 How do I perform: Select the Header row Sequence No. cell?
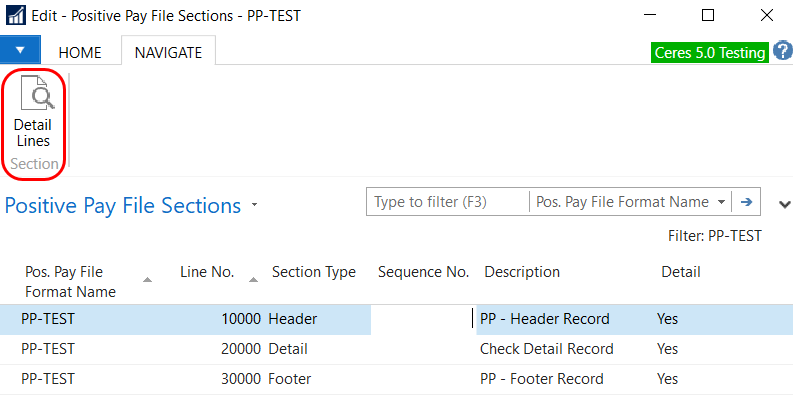(x=420, y=319)
